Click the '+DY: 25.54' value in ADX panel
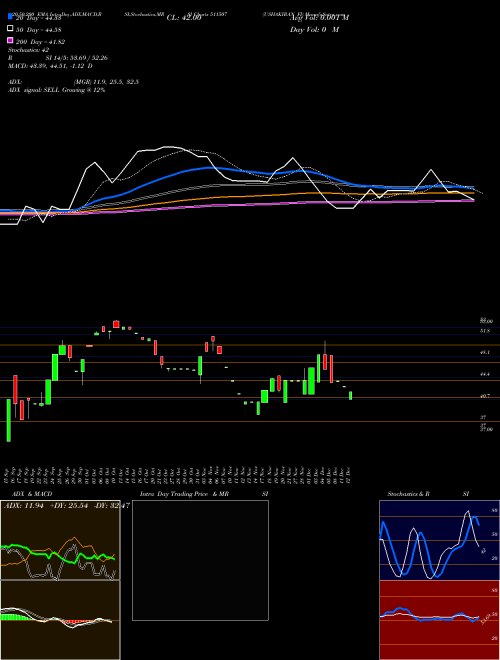Screen dimensions: 500x660 (69, 506)
